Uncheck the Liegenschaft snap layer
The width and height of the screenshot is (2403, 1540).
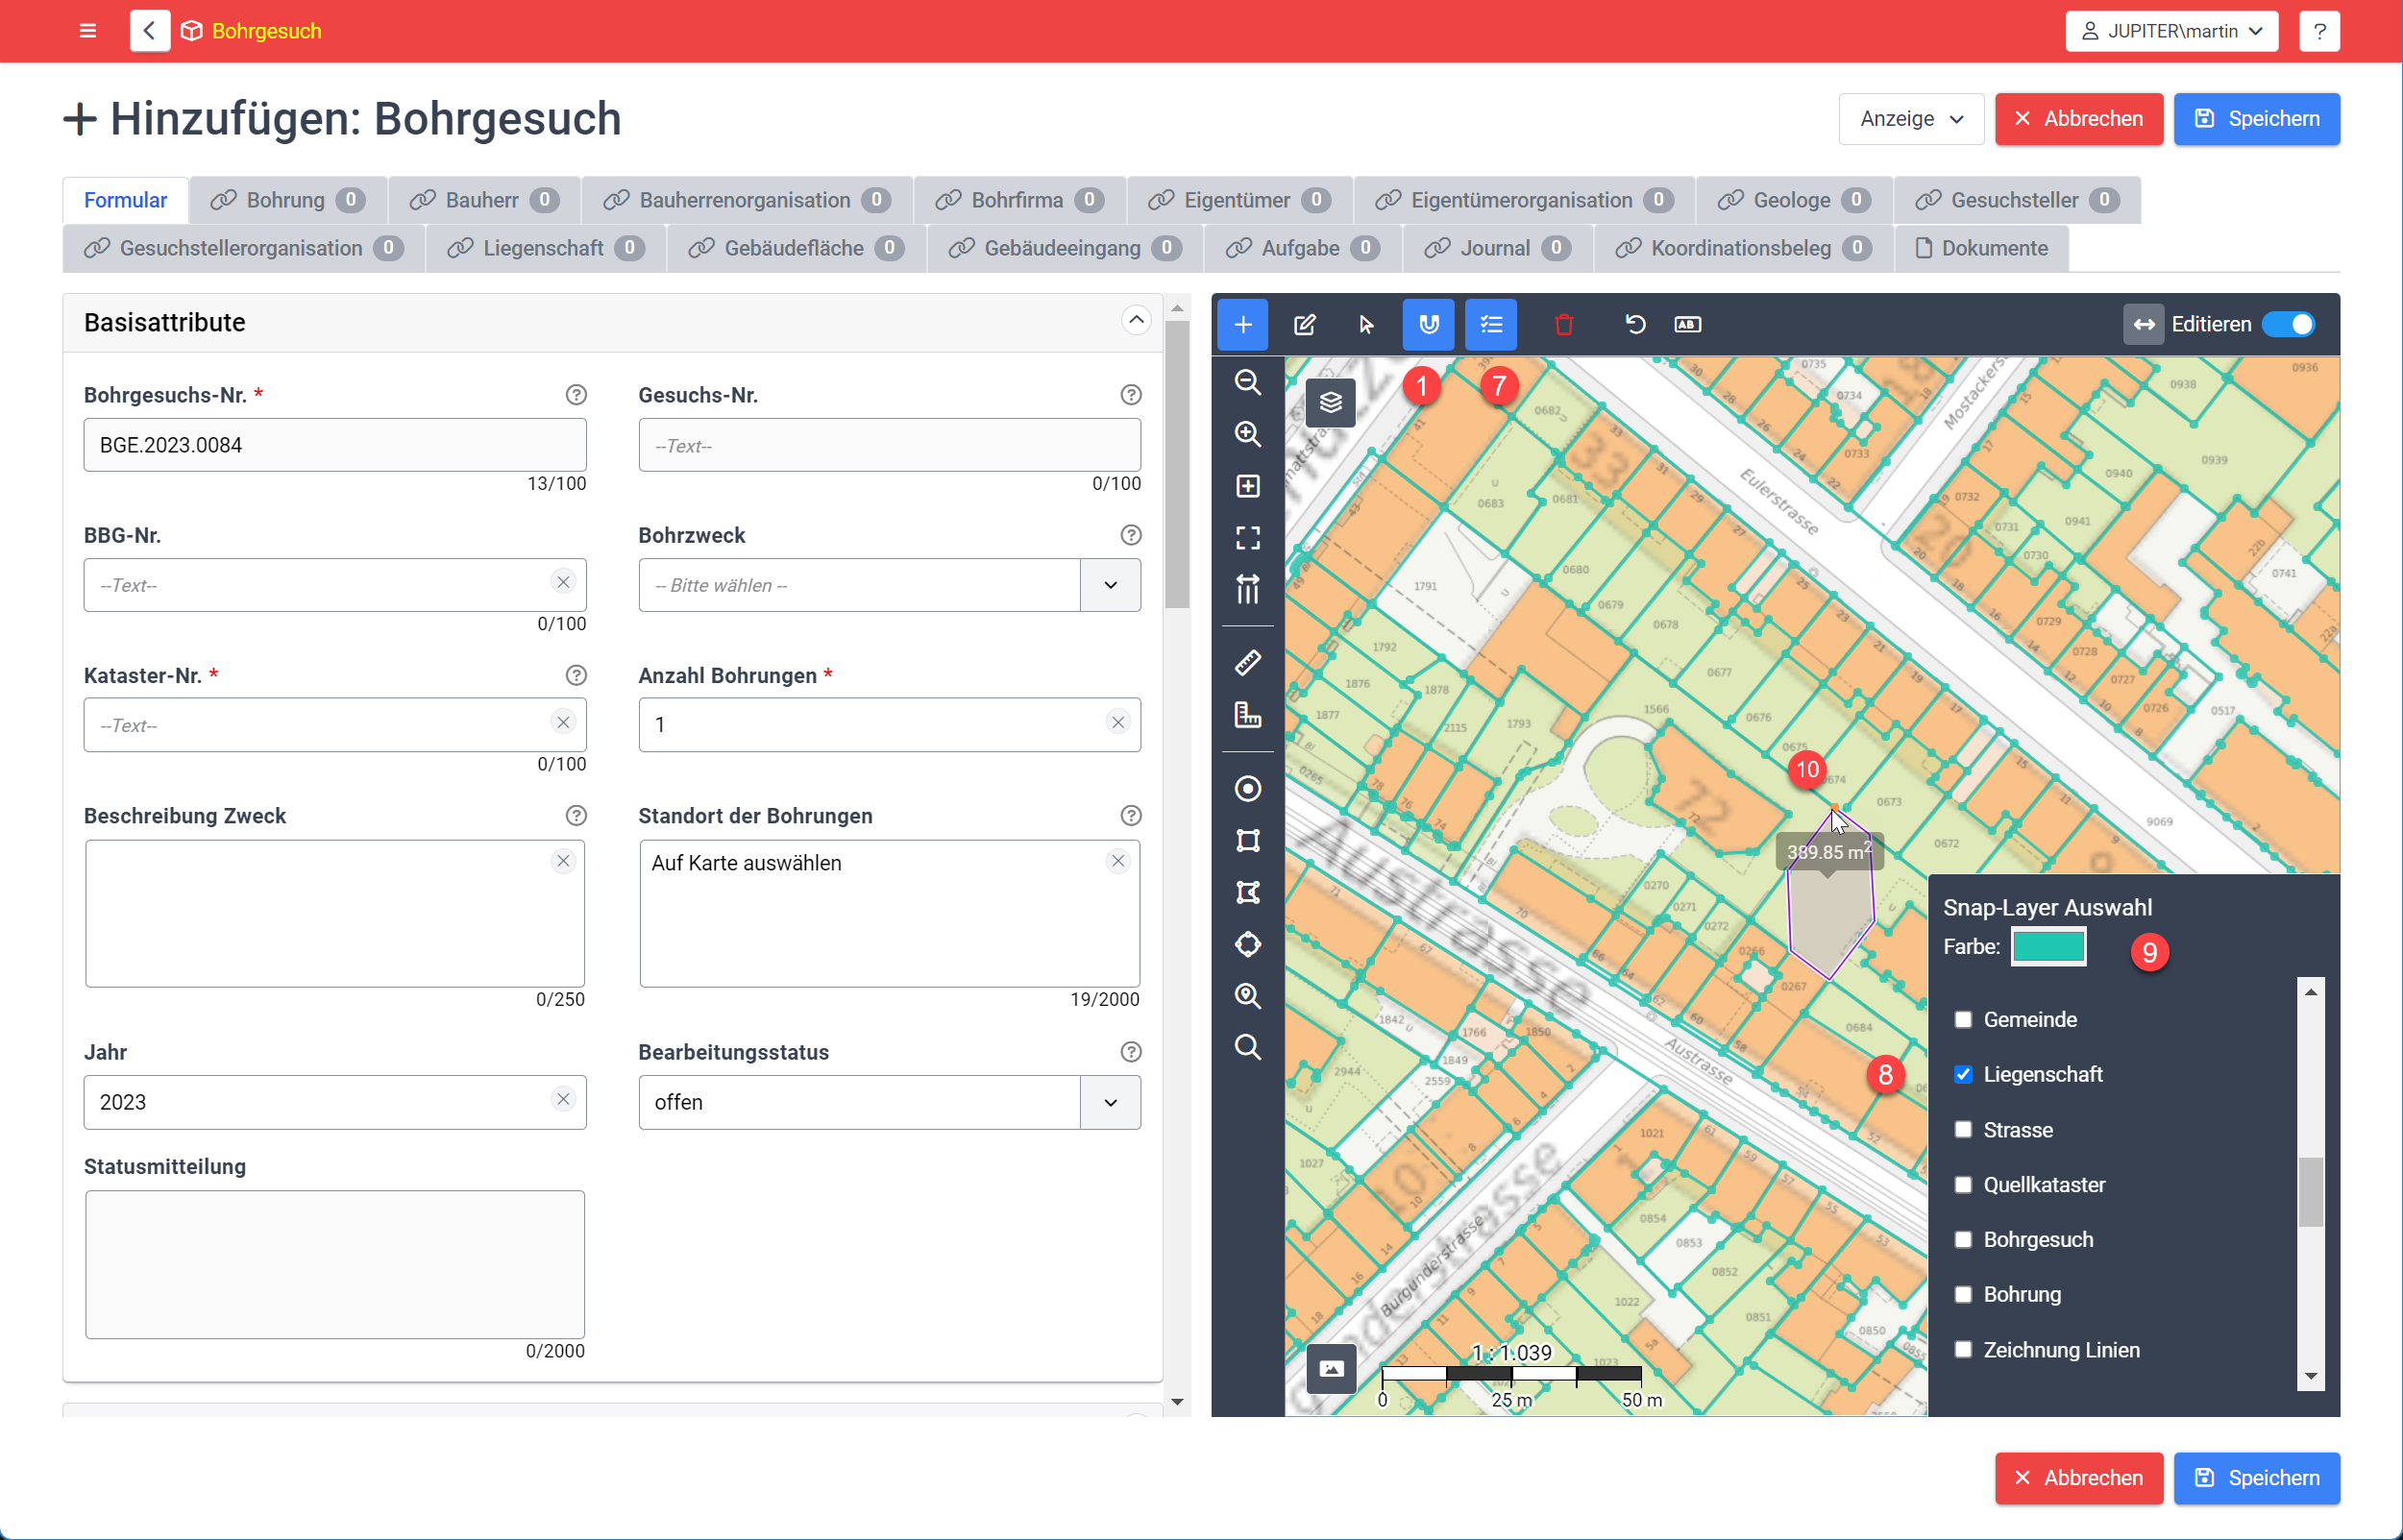point(1963,1074)
